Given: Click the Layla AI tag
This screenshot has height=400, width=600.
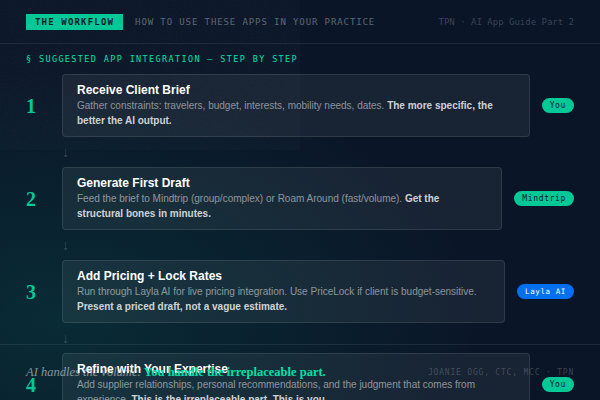Looking at the screenshot, I should pos(545,291).
